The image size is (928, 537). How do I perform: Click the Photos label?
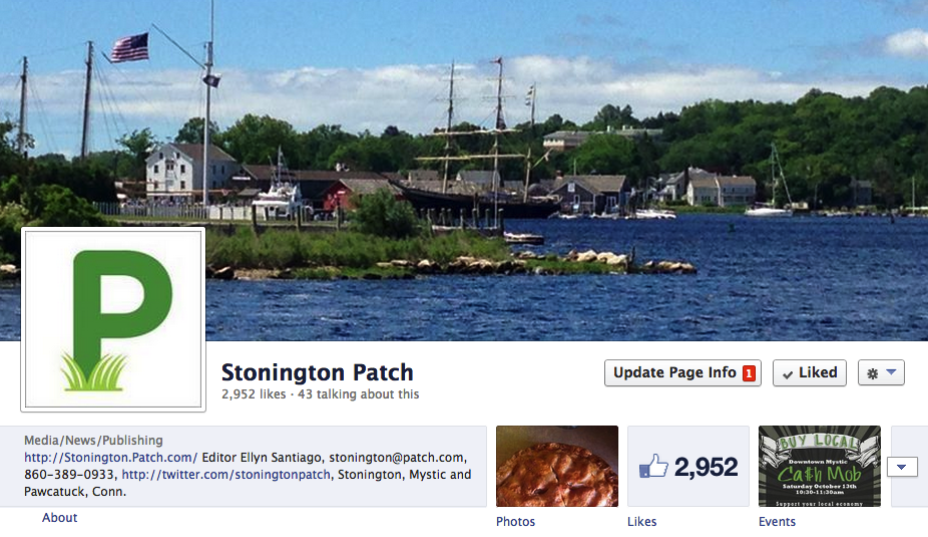515,522
